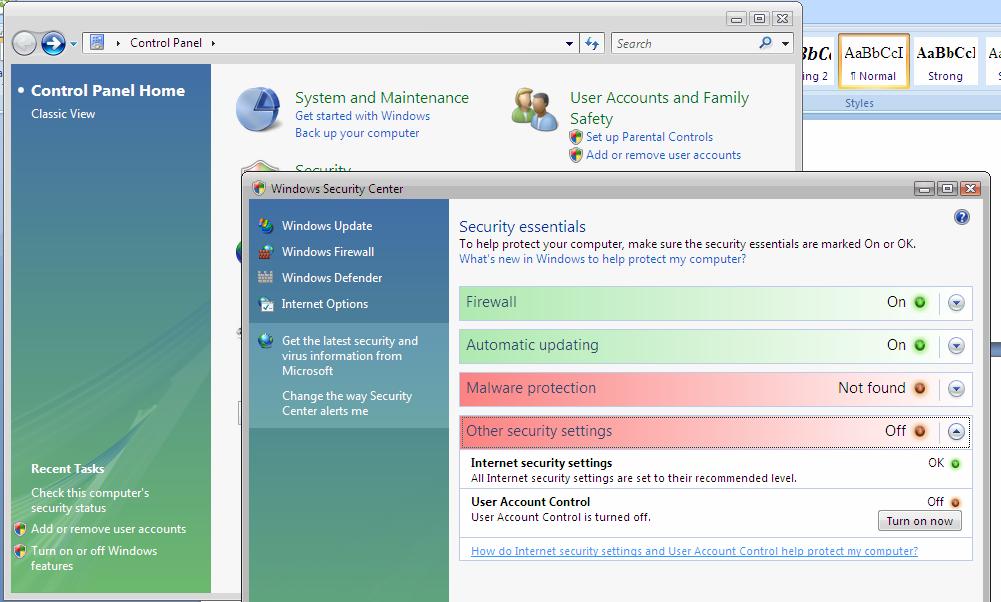Viewport: 1001px width, 602px height.
Task: Refresh the Control Panel address bar
Action: [x=592, y=43]
